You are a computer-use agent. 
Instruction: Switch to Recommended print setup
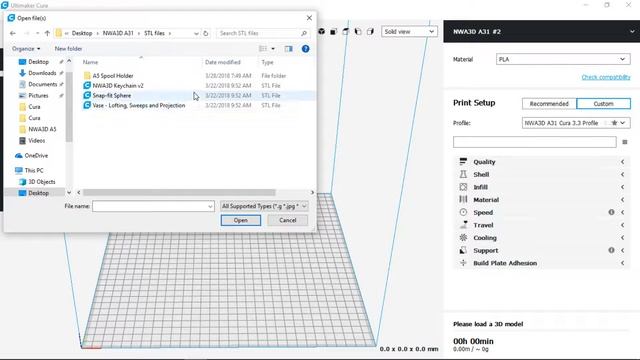[x=549, y=104]
